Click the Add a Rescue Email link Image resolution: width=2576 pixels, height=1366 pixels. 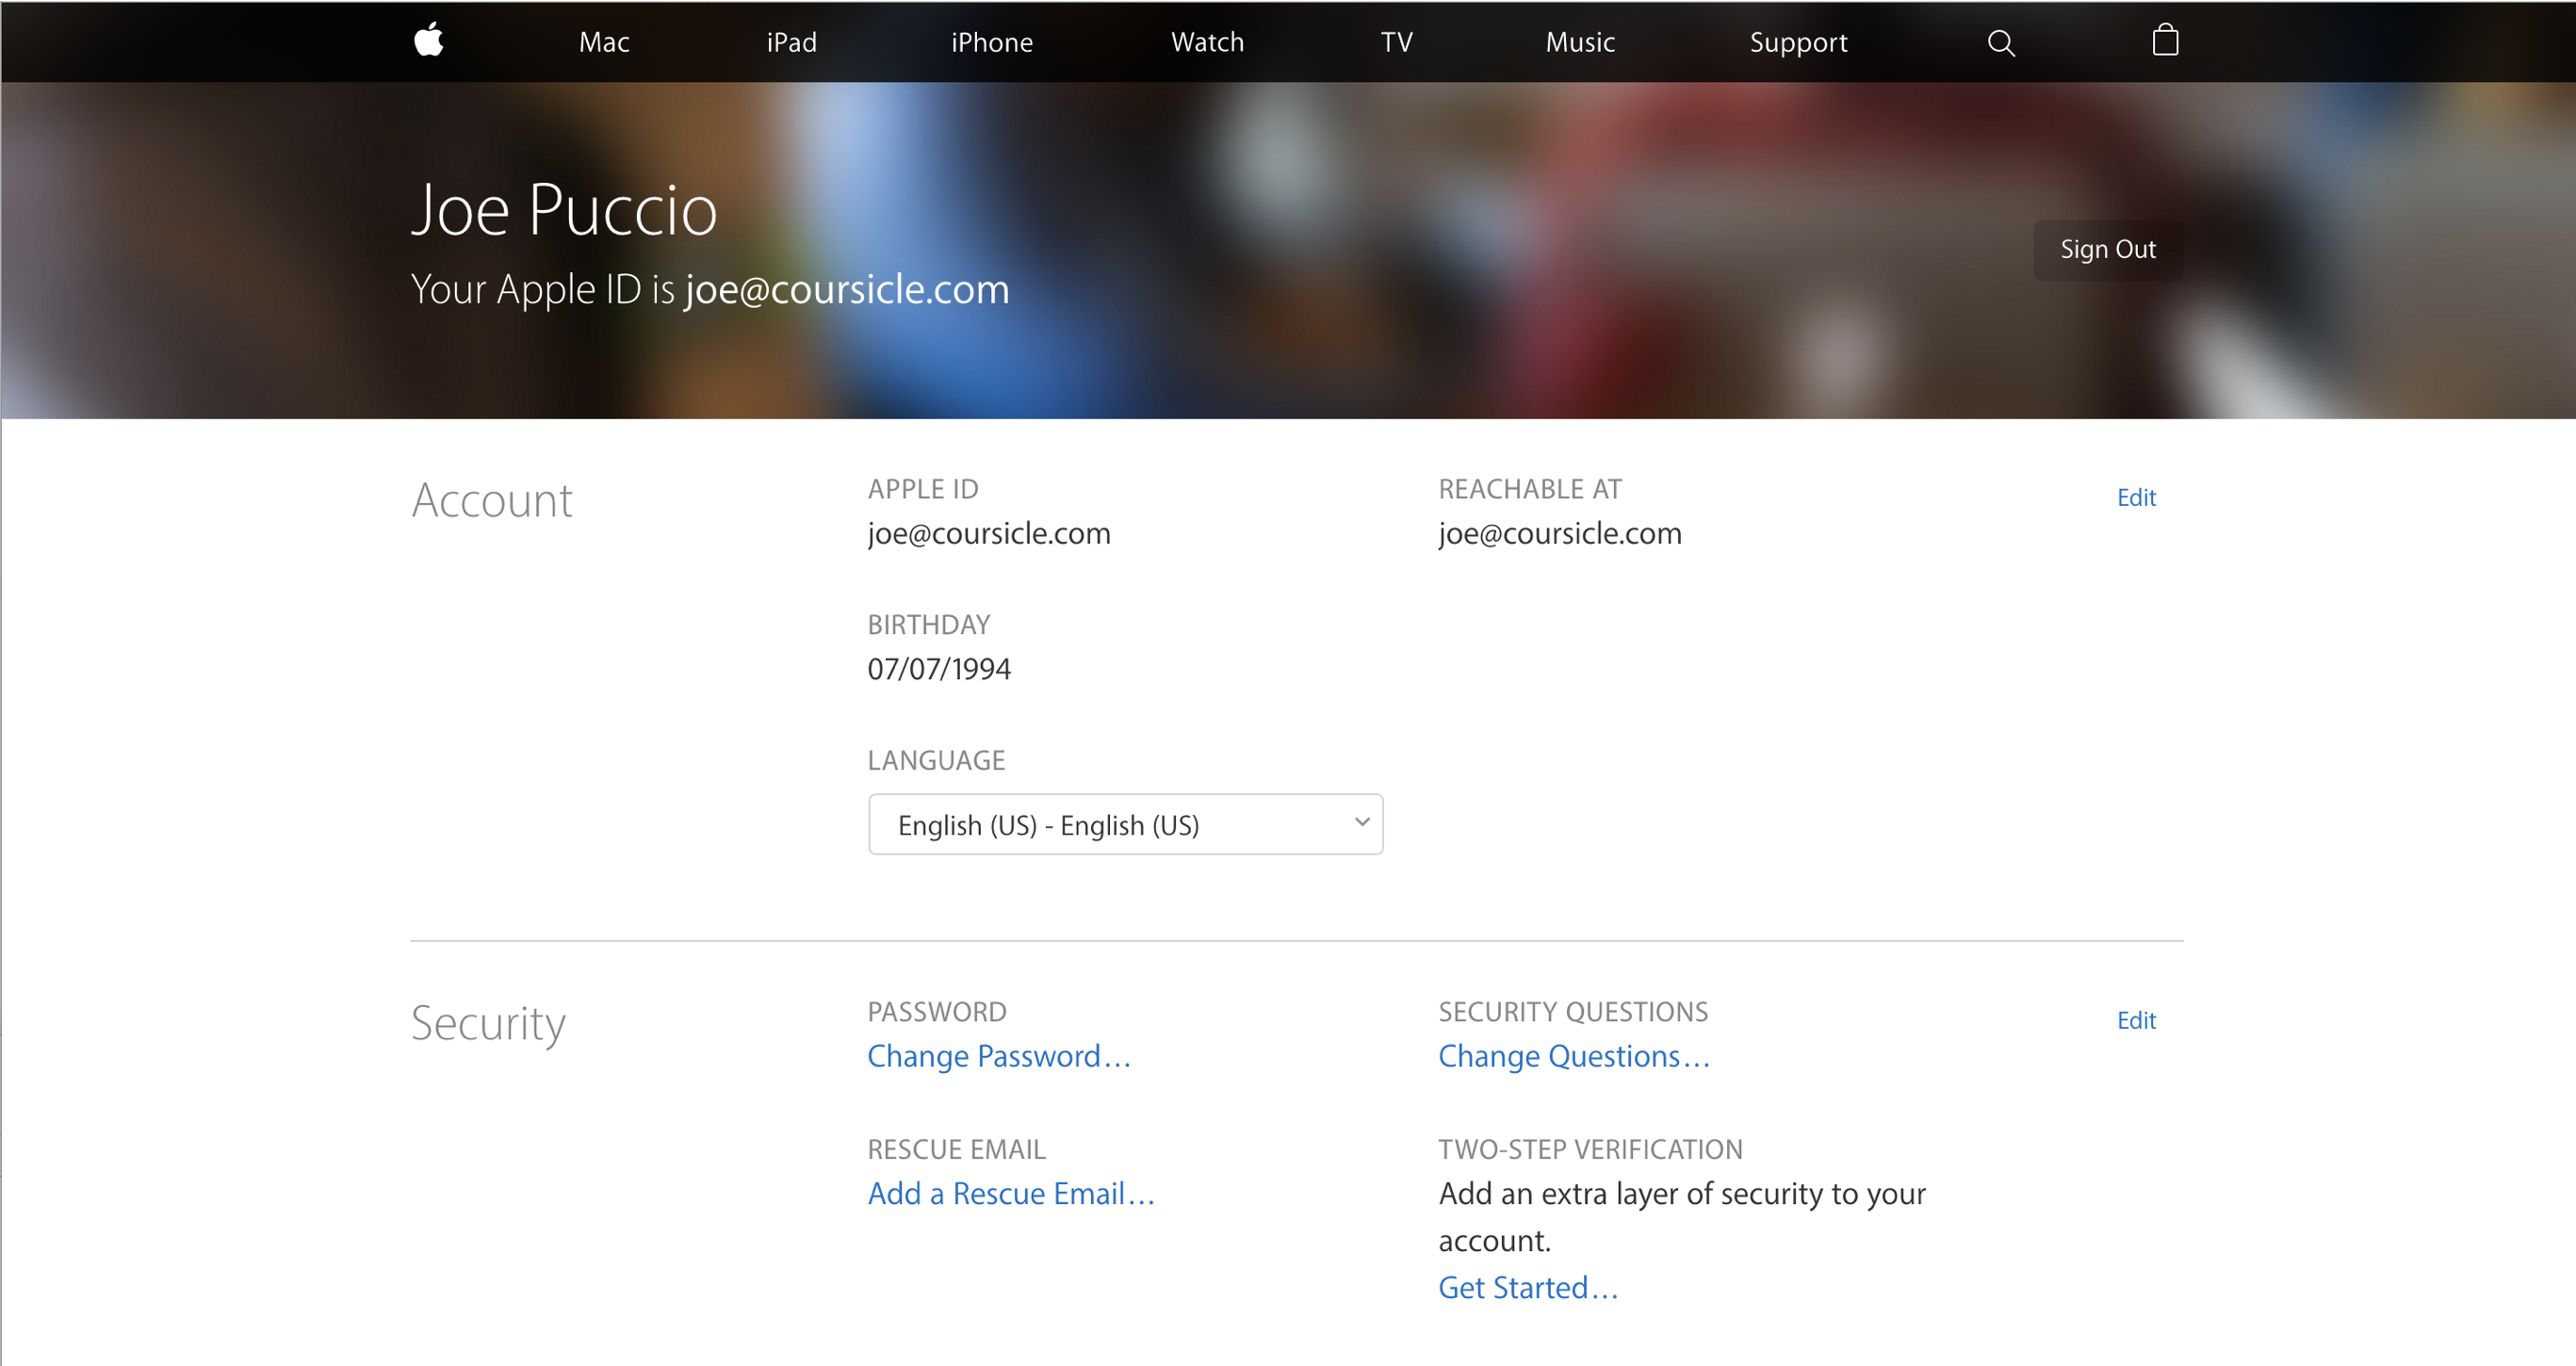click(1010, 1193)
